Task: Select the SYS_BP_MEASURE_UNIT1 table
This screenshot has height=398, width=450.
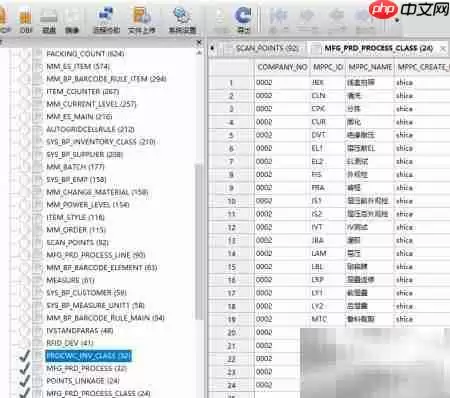Action: (x=95, y=305)
